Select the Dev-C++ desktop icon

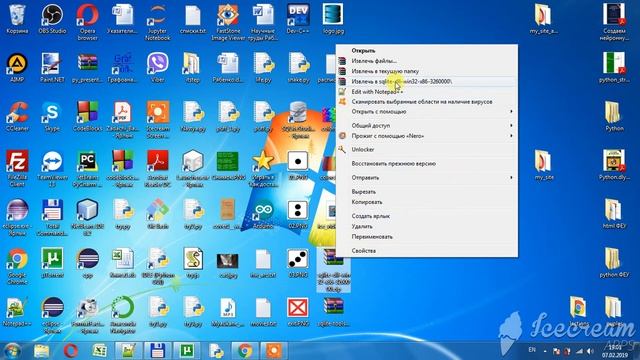[298, 20]
